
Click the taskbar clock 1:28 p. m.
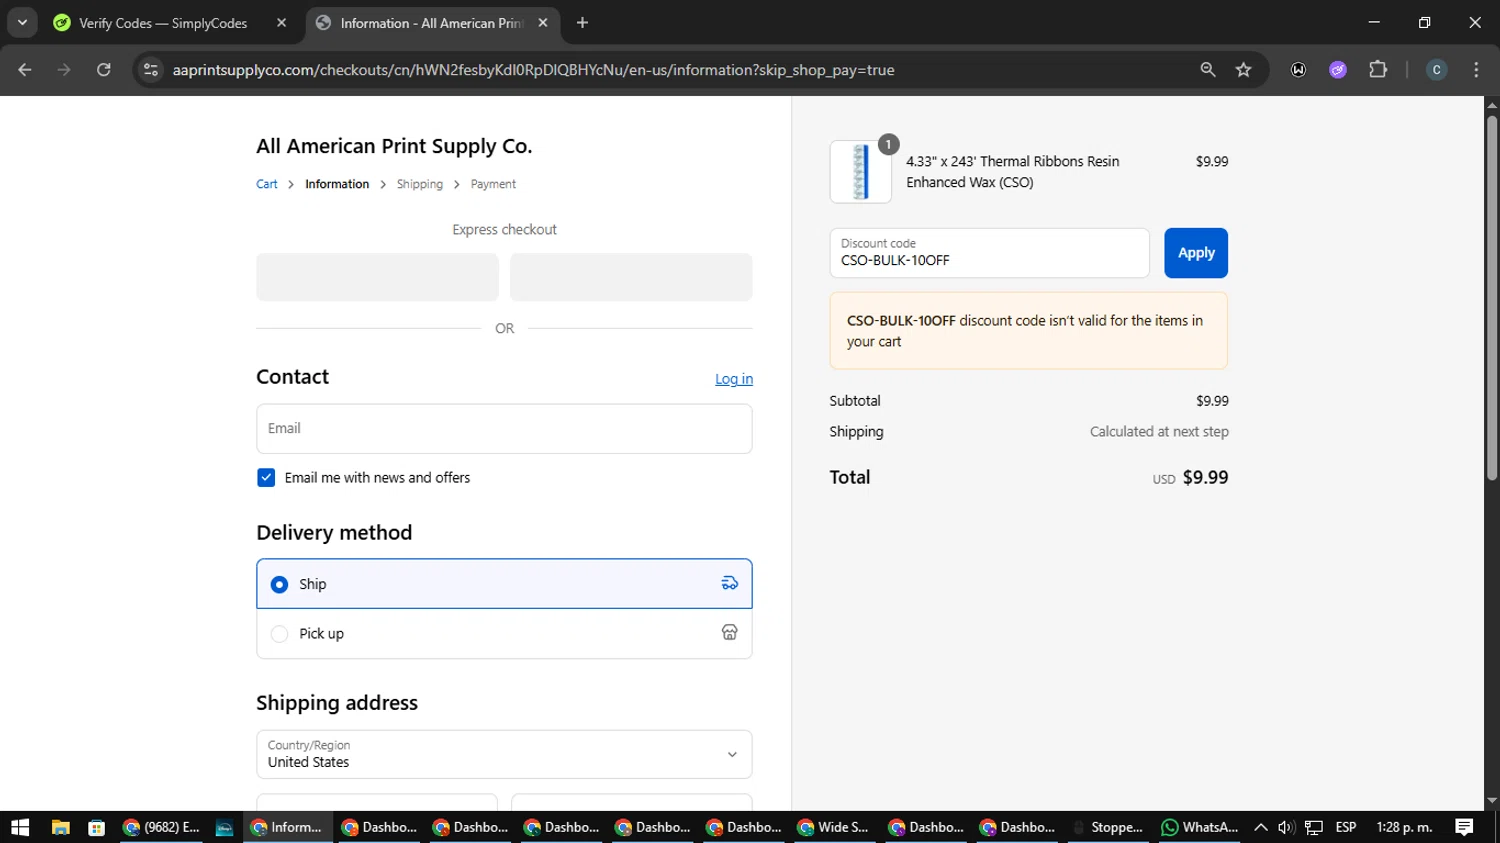(x=1404, y=827)
